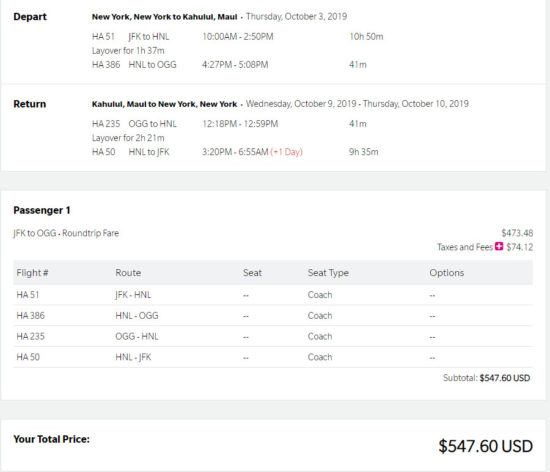Select the HA 386 row in flight table
This screenshot has height=472, width=550.
[x=273, y=316]
